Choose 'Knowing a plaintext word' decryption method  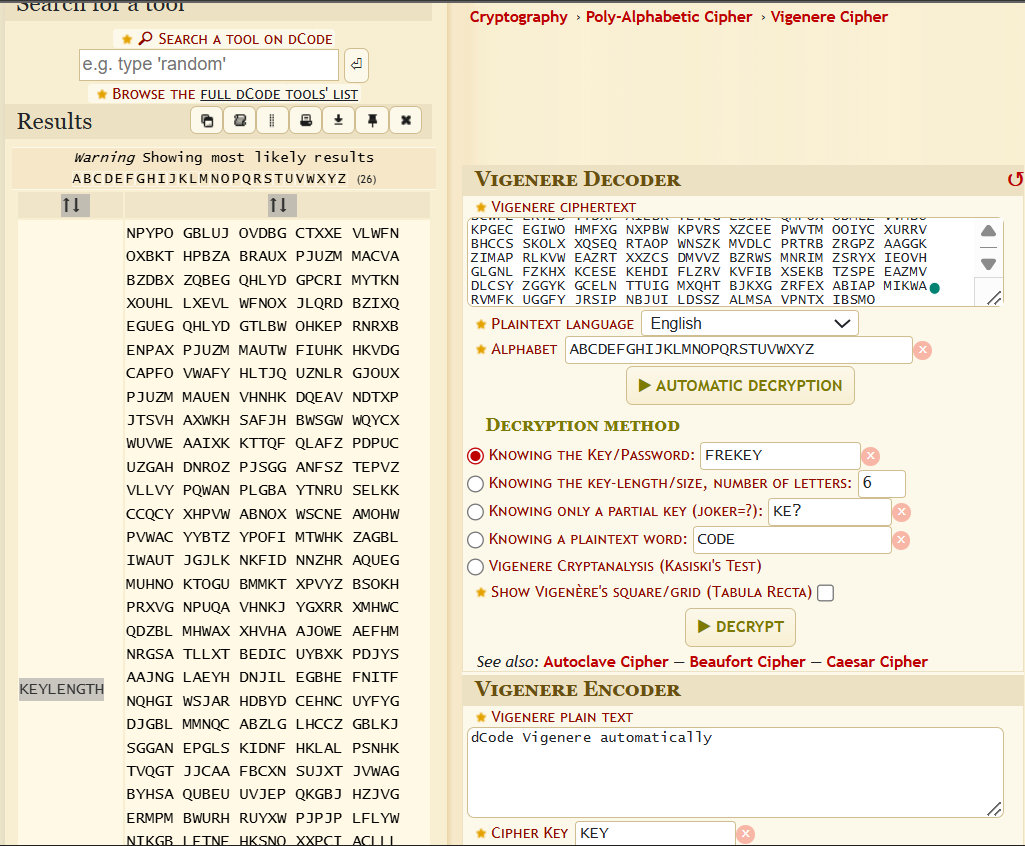[x=476, y=540]
